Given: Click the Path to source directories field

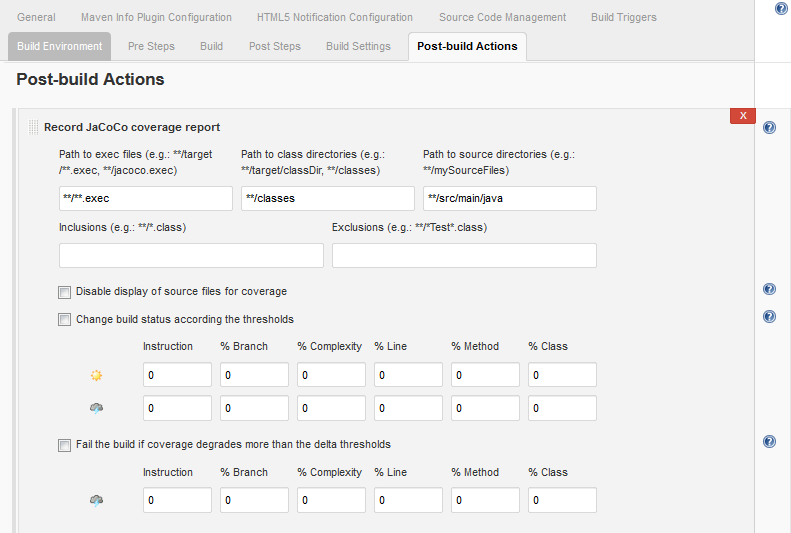Looking at the screenshot, I should (509, 198).
